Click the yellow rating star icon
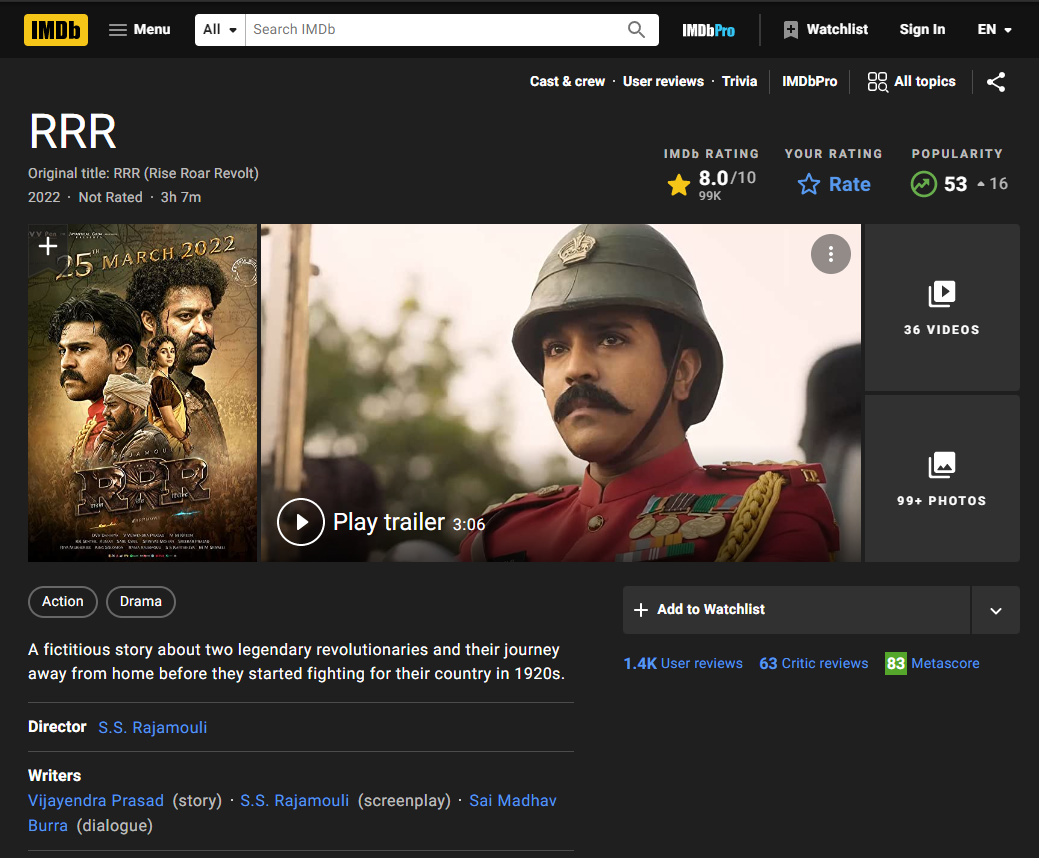The height and width of the screenshot is (858, 1039). [x=679, y=185]
